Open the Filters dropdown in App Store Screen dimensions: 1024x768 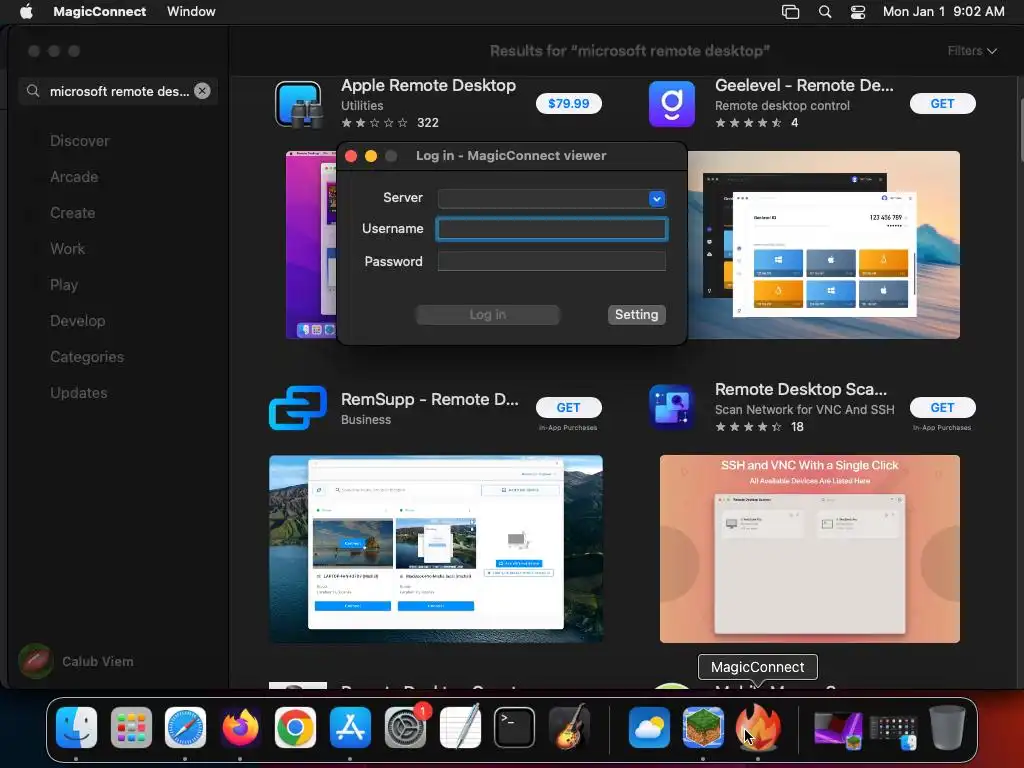[x=972, y=51]
